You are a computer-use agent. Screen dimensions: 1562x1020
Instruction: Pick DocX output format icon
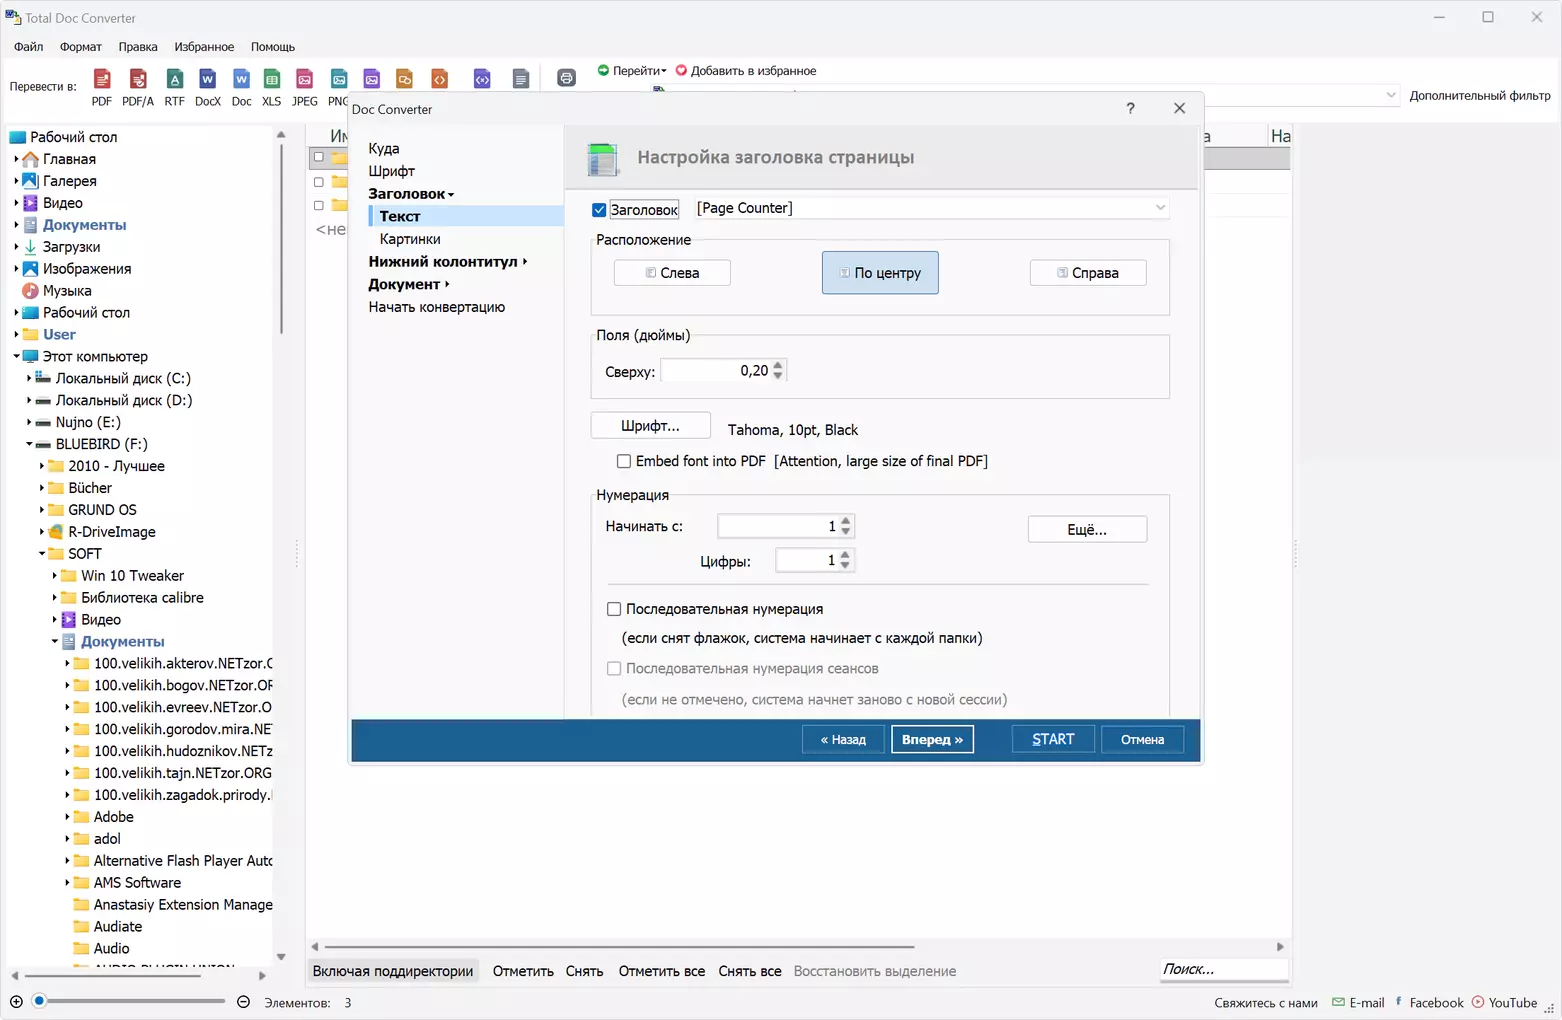207,79
